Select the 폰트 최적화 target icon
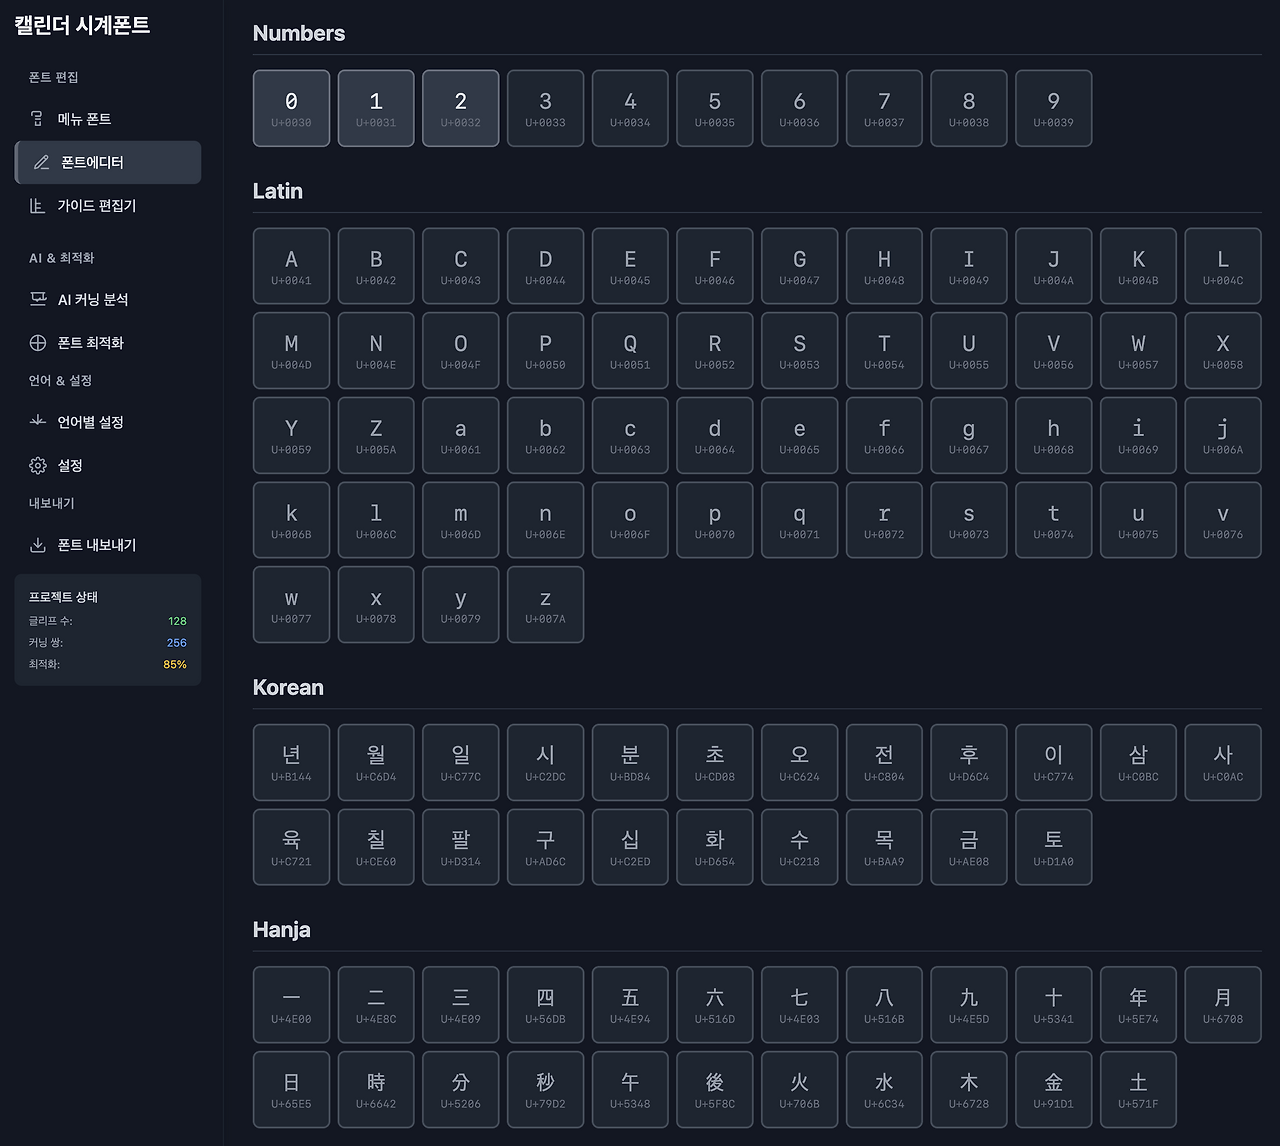 38,343
